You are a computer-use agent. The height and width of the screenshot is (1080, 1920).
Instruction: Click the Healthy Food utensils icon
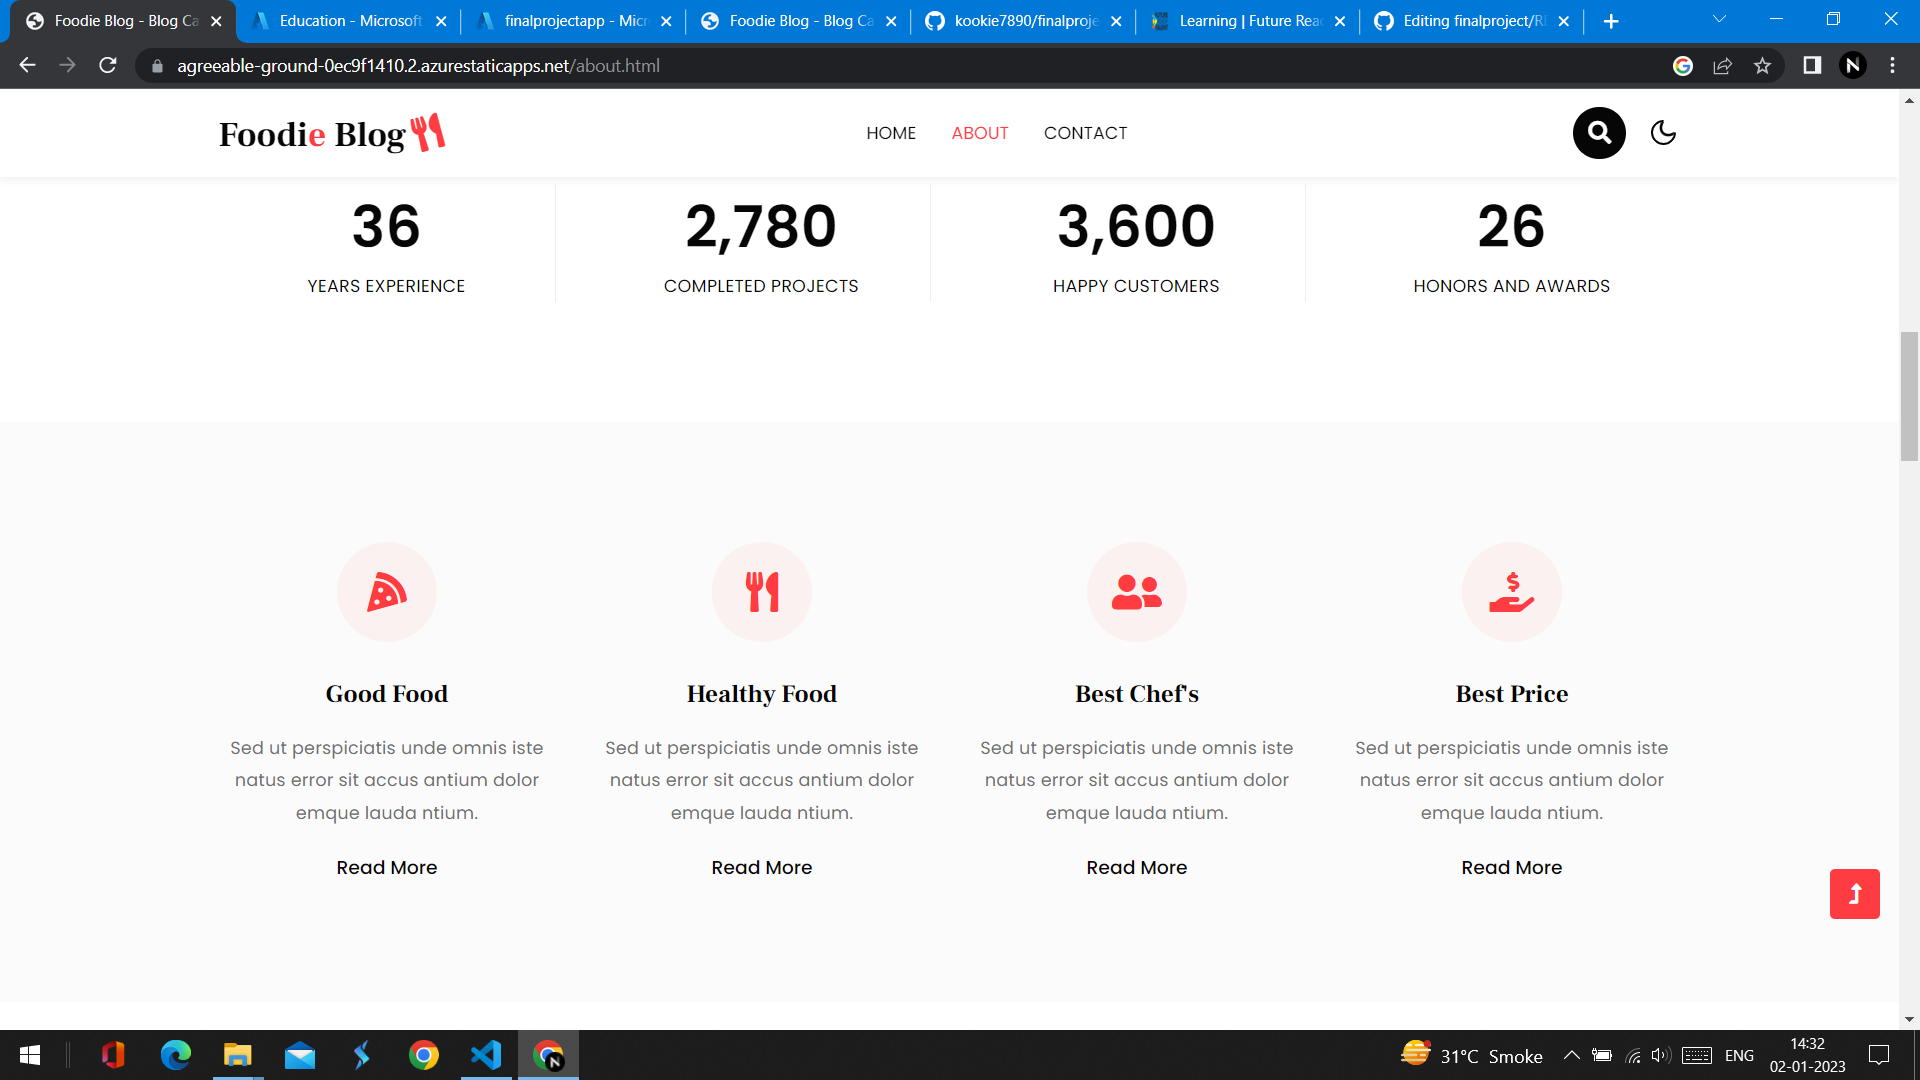pyautogui.click(x=762, y=592)
